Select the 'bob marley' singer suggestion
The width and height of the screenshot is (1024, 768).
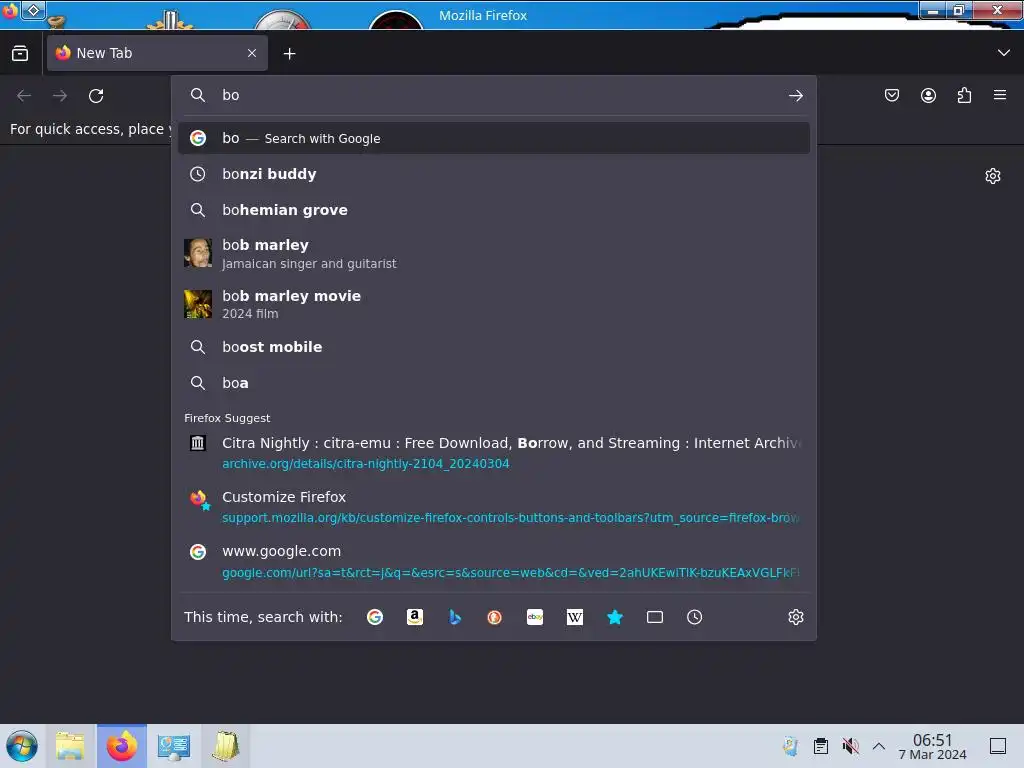pyautogui.click(x=493, y=253)
